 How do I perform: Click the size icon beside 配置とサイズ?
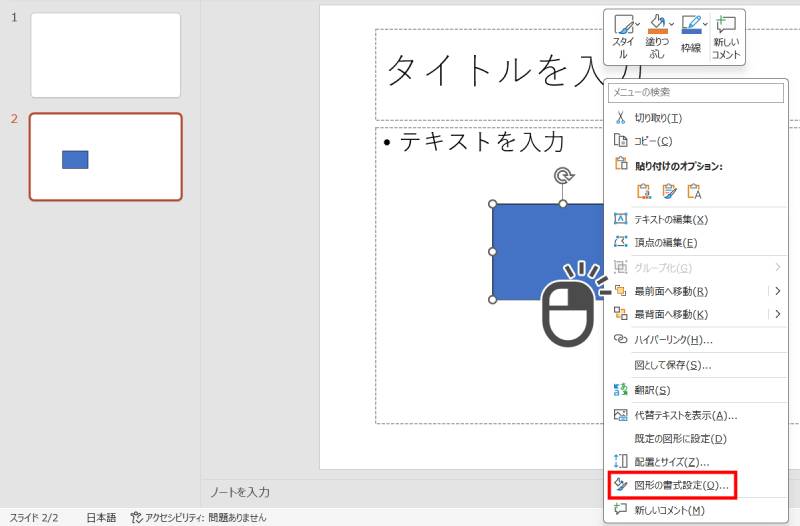[620, 461]
